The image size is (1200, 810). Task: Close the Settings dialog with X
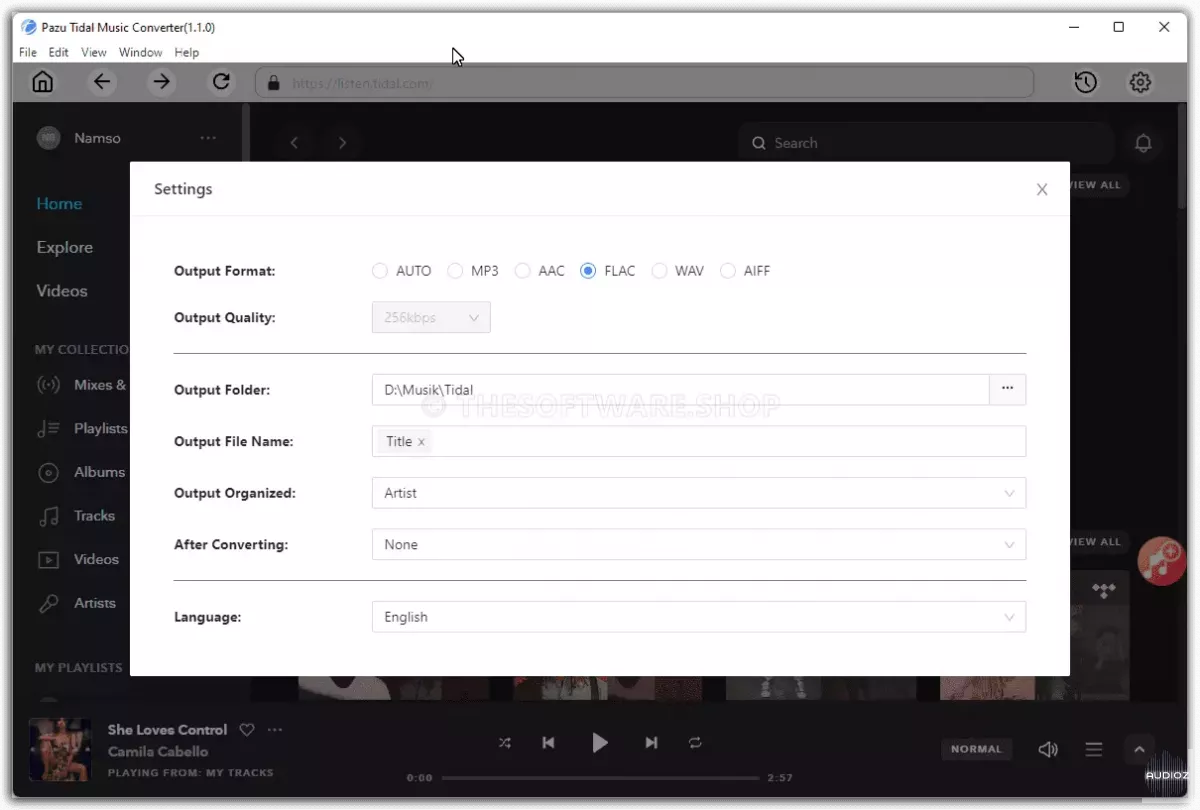(1042, 189)
